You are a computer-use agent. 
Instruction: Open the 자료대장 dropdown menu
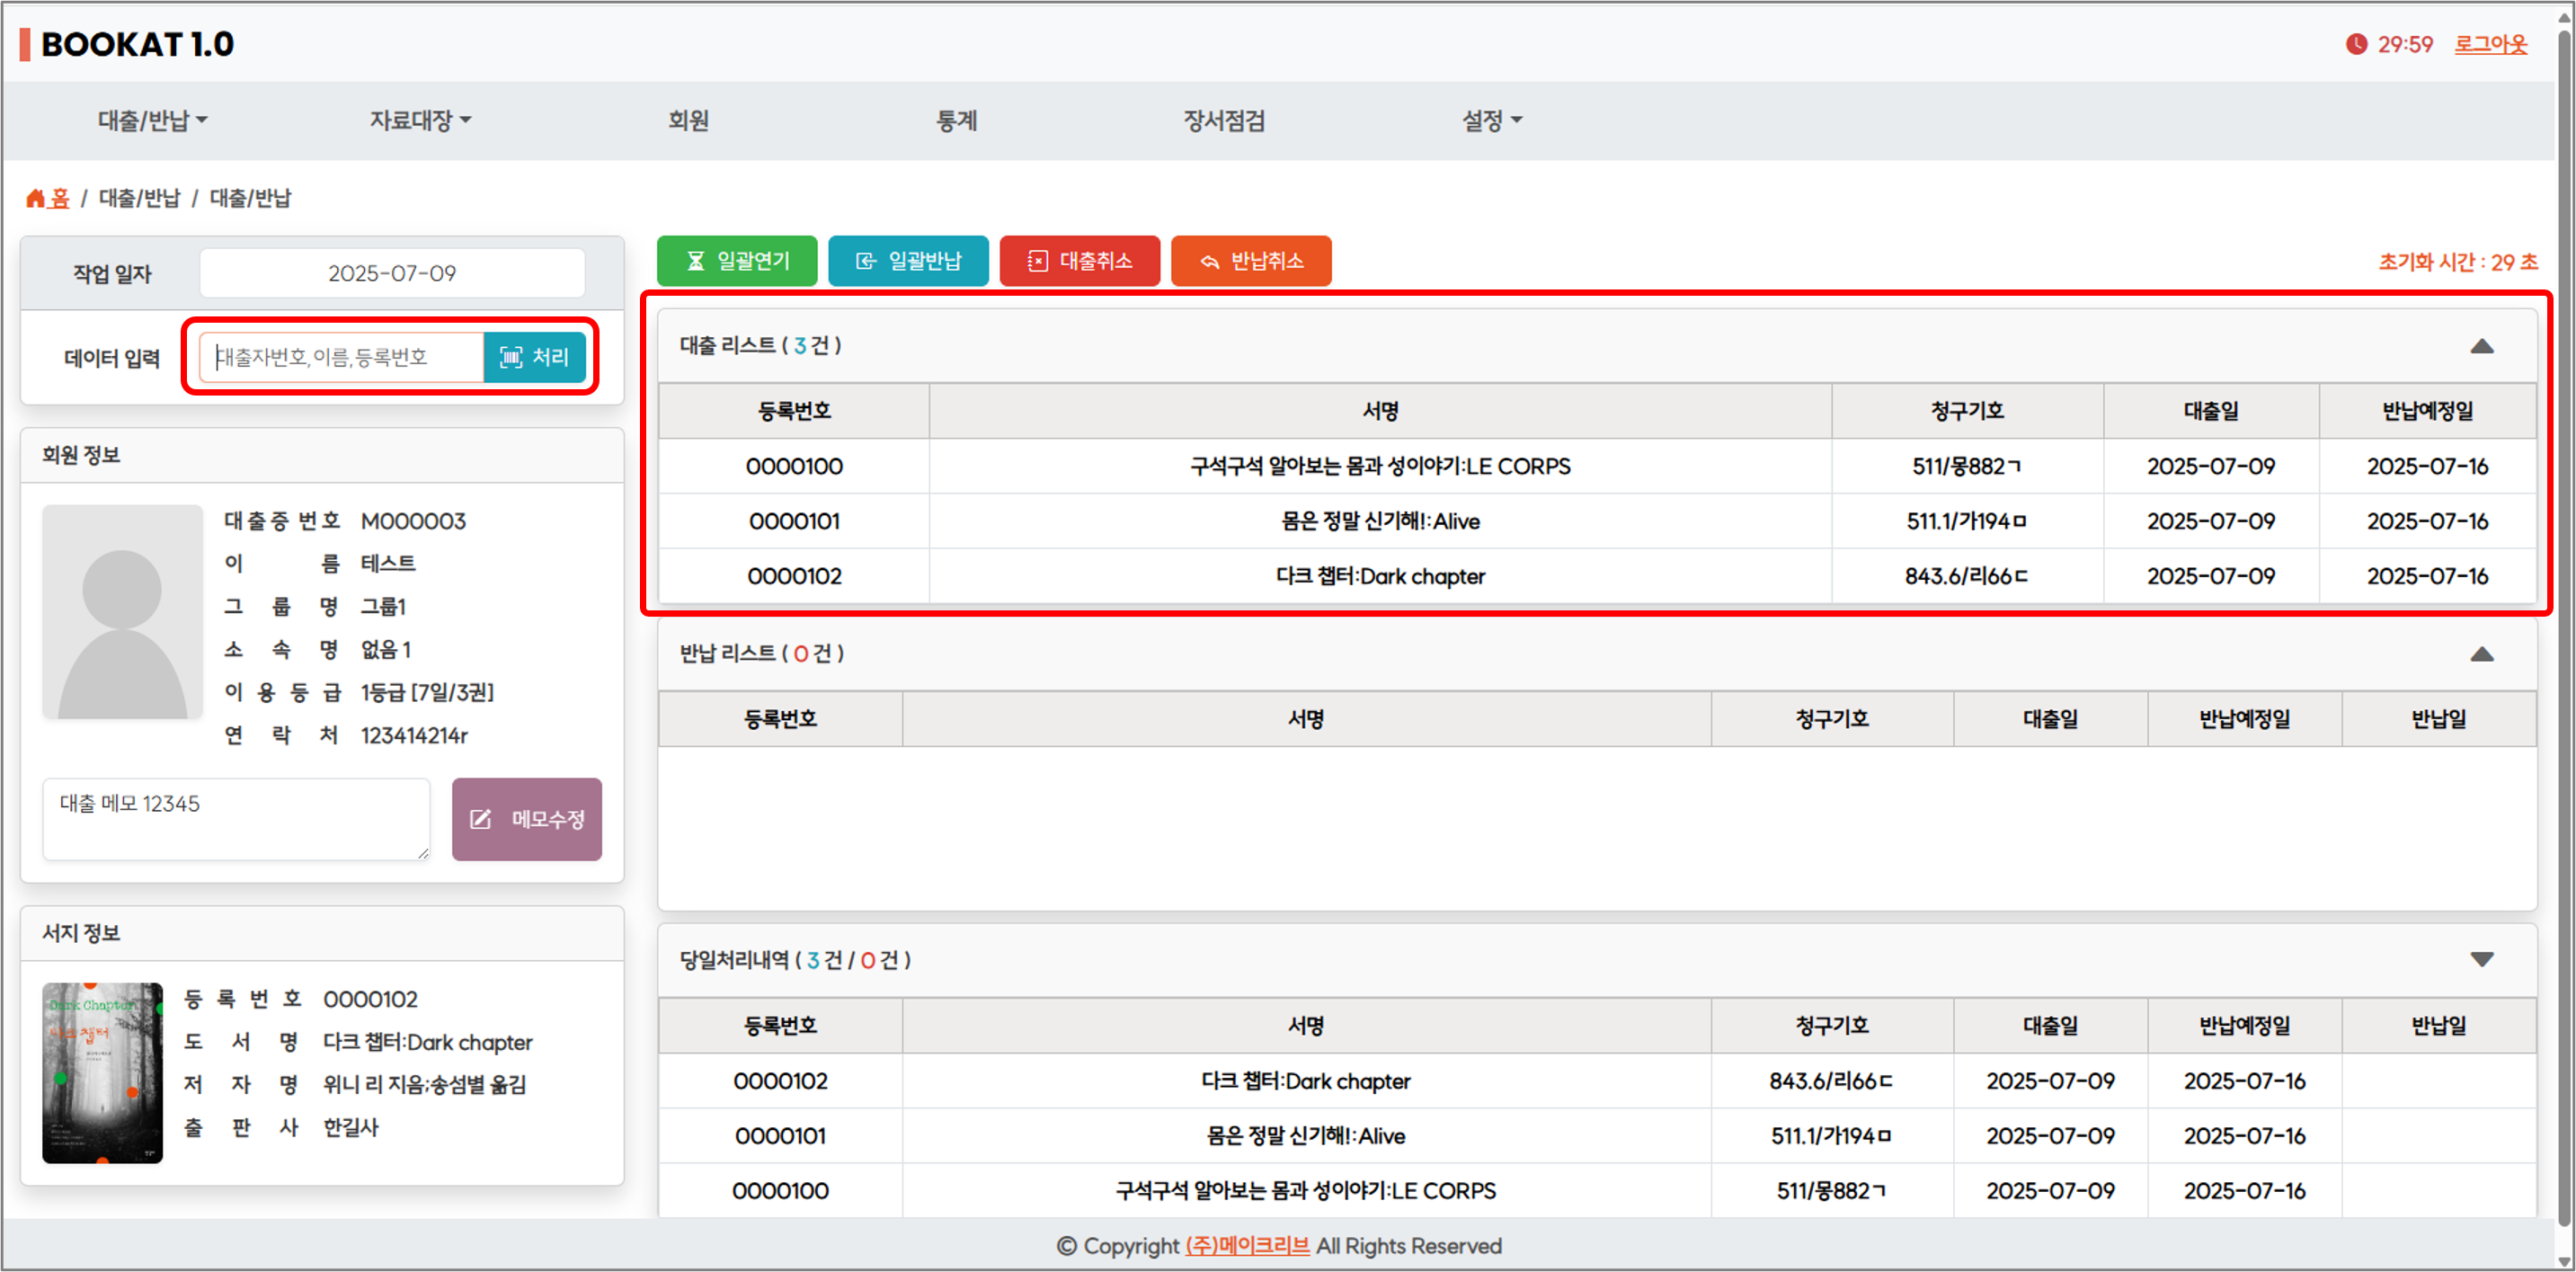click(420, 120)
